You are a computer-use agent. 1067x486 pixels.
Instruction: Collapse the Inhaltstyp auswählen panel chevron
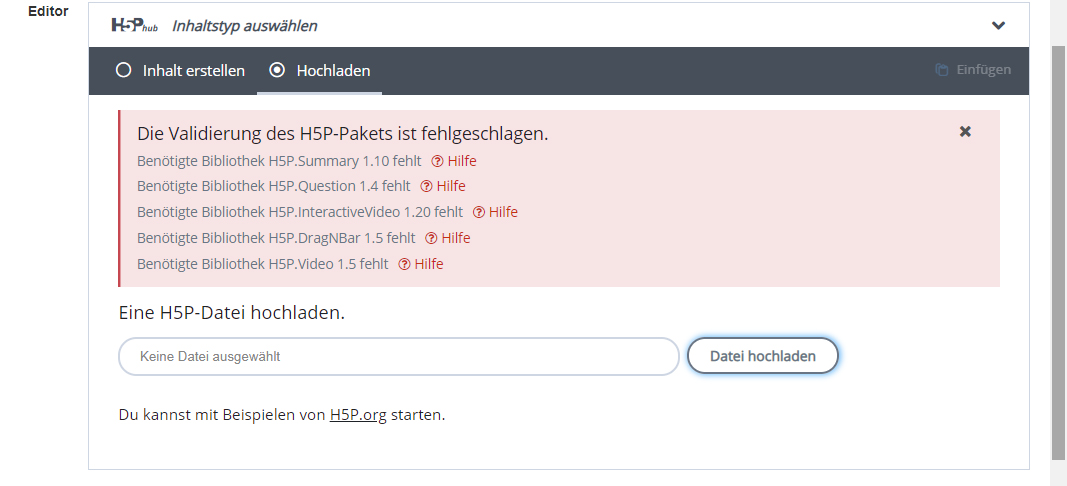pyautogui.click(x=998, y=26)
